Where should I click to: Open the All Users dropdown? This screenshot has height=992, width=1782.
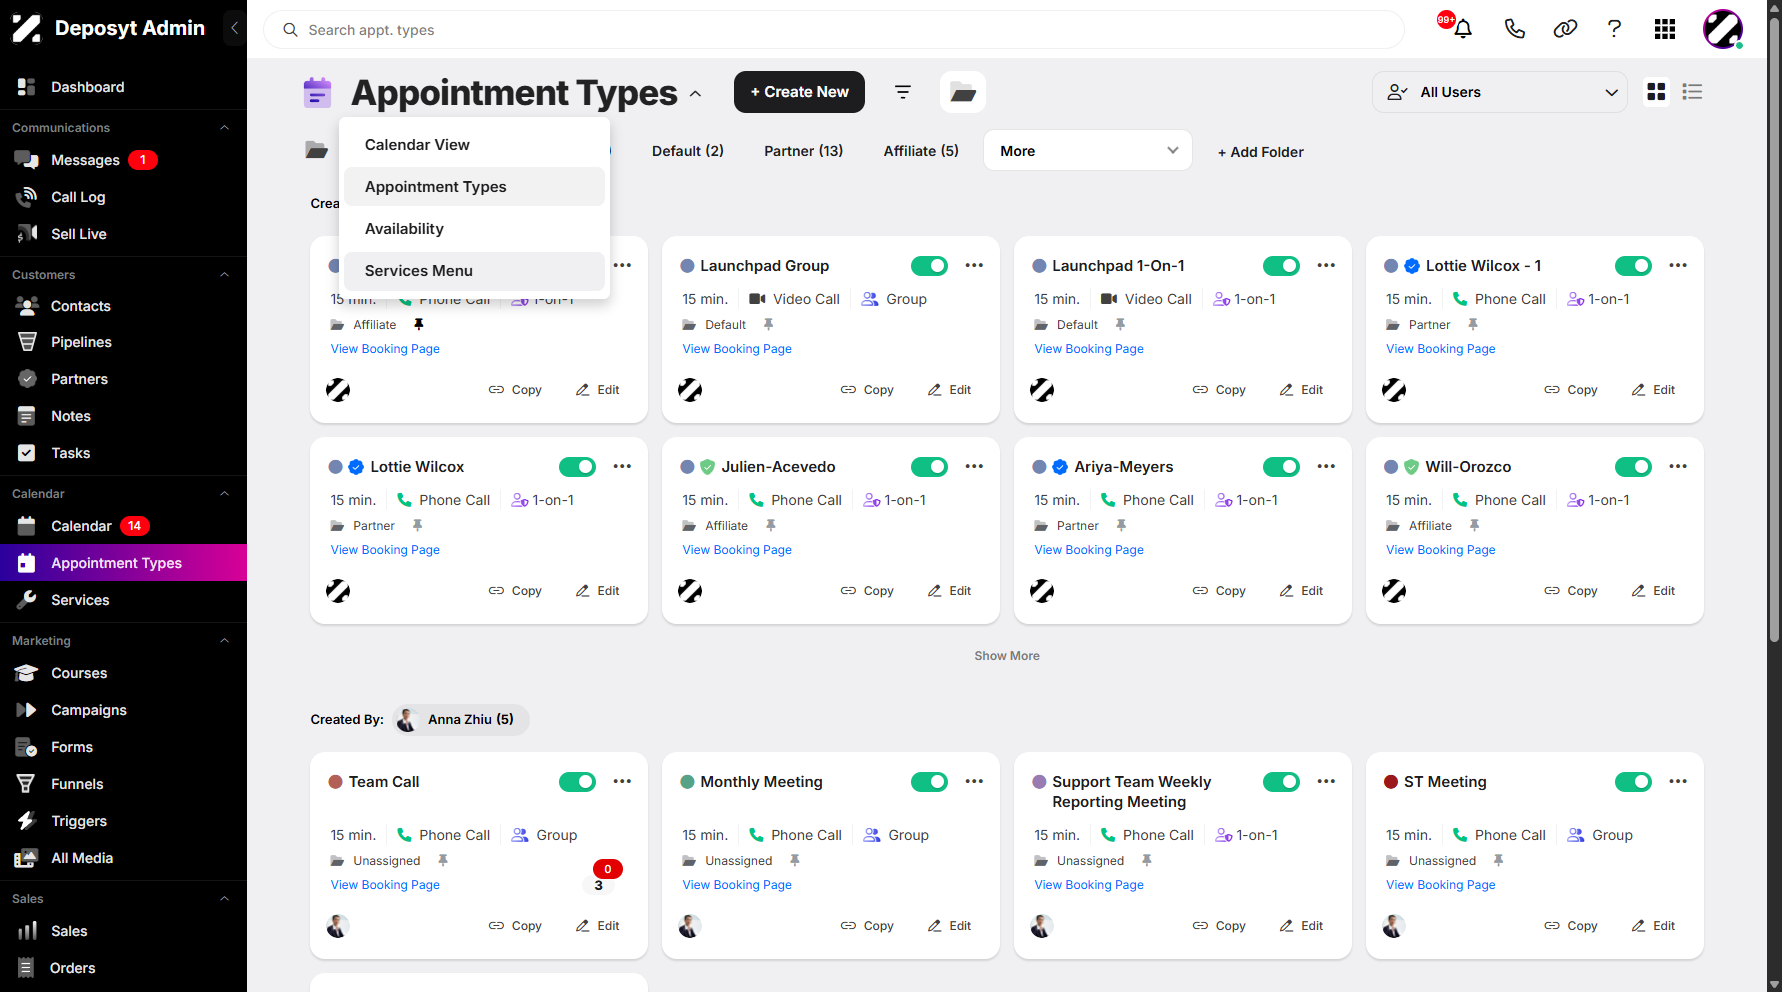(1500, 92)
